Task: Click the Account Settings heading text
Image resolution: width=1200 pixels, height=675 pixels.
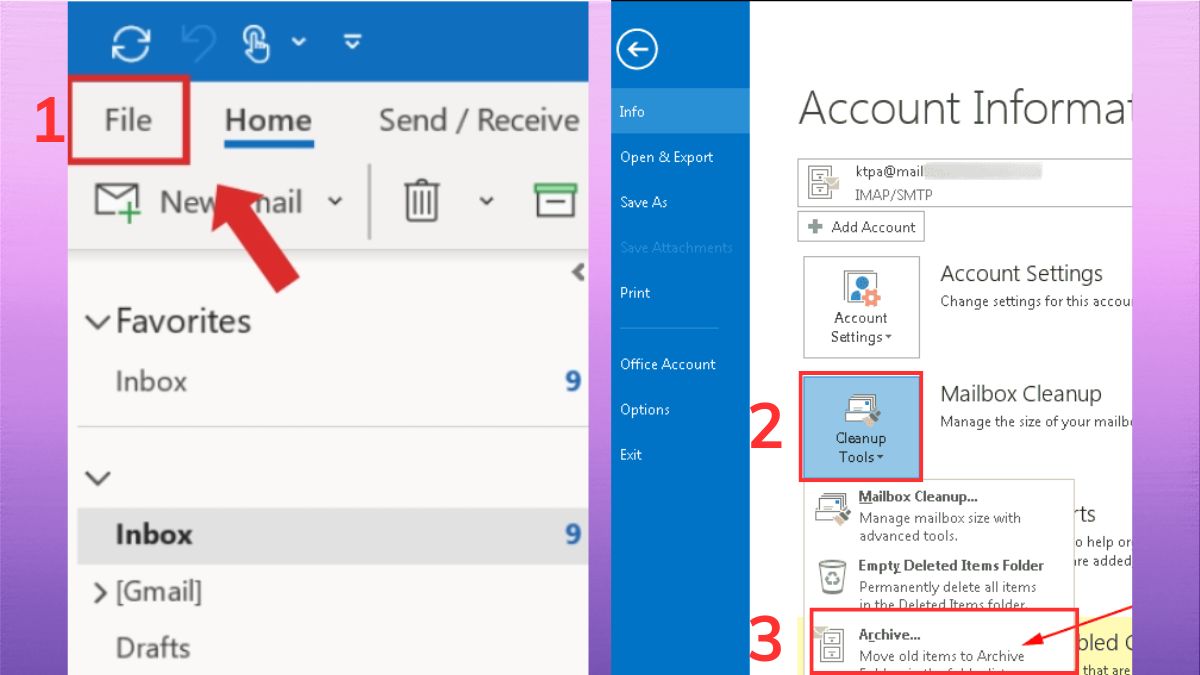Action: (1022, 274)
